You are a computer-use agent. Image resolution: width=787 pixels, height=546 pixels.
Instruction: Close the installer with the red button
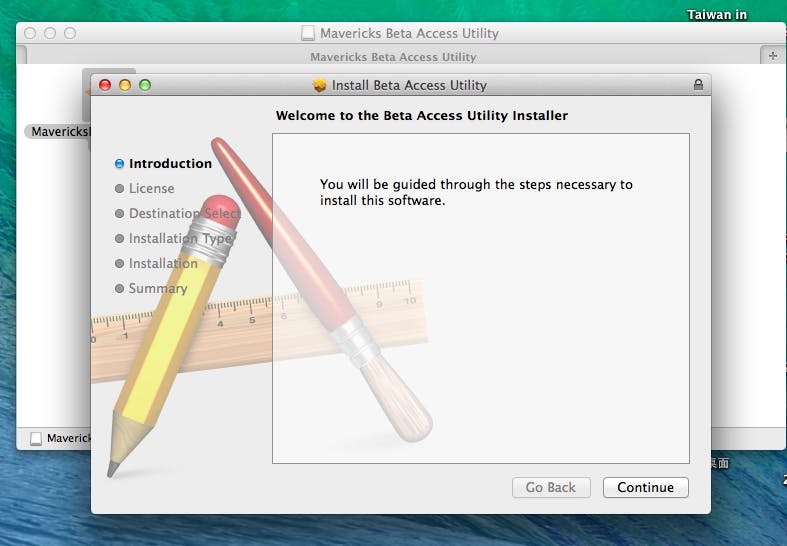point(105,85)
